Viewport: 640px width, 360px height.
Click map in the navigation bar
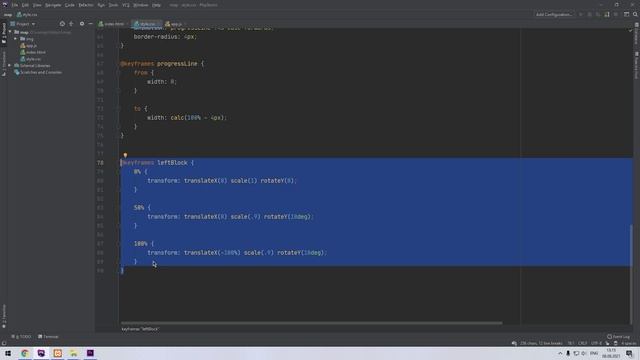click(x=8, y=15)
